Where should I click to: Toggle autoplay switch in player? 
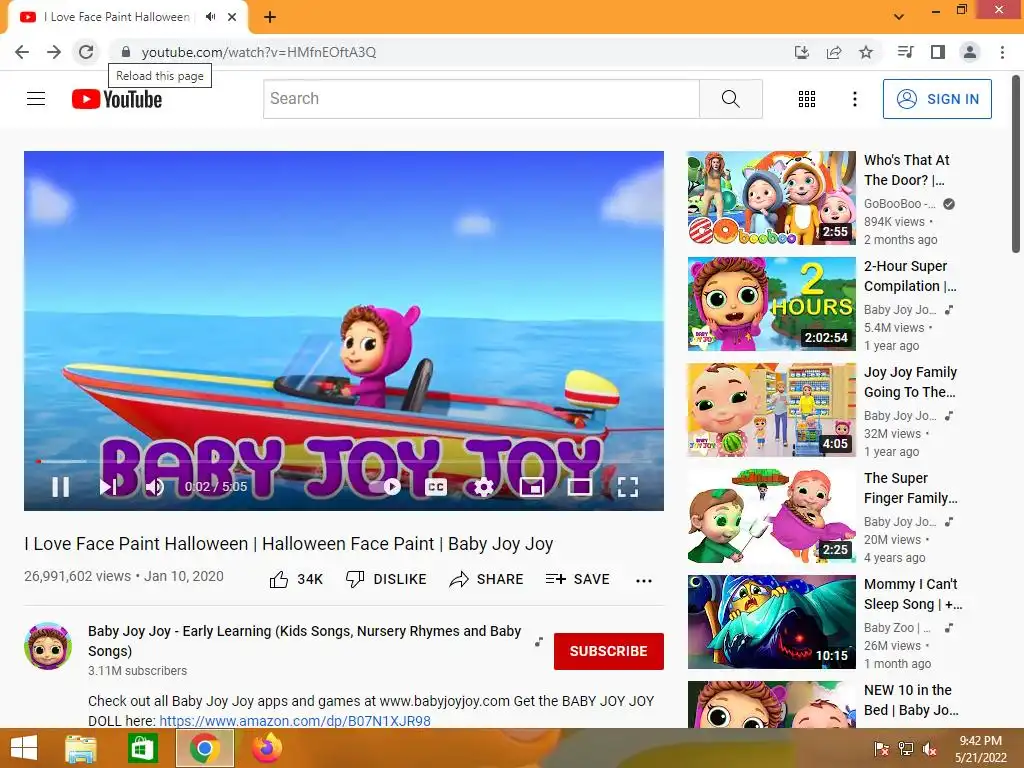[385, 487]
